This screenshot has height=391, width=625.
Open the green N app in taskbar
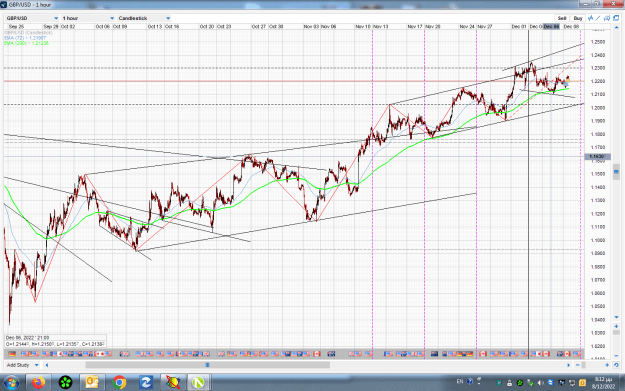coord(198,383)
